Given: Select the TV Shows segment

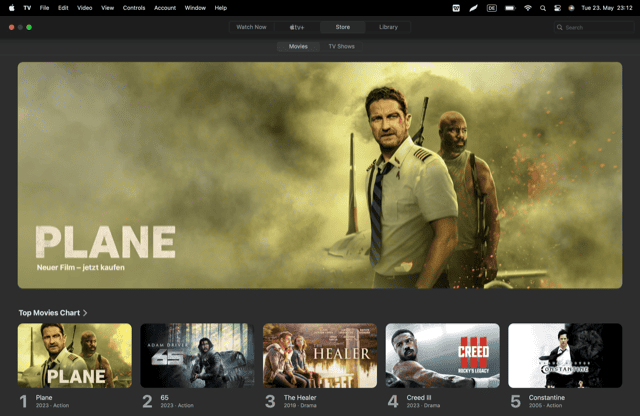Looking at the screenshot, I should pos(341,46).
